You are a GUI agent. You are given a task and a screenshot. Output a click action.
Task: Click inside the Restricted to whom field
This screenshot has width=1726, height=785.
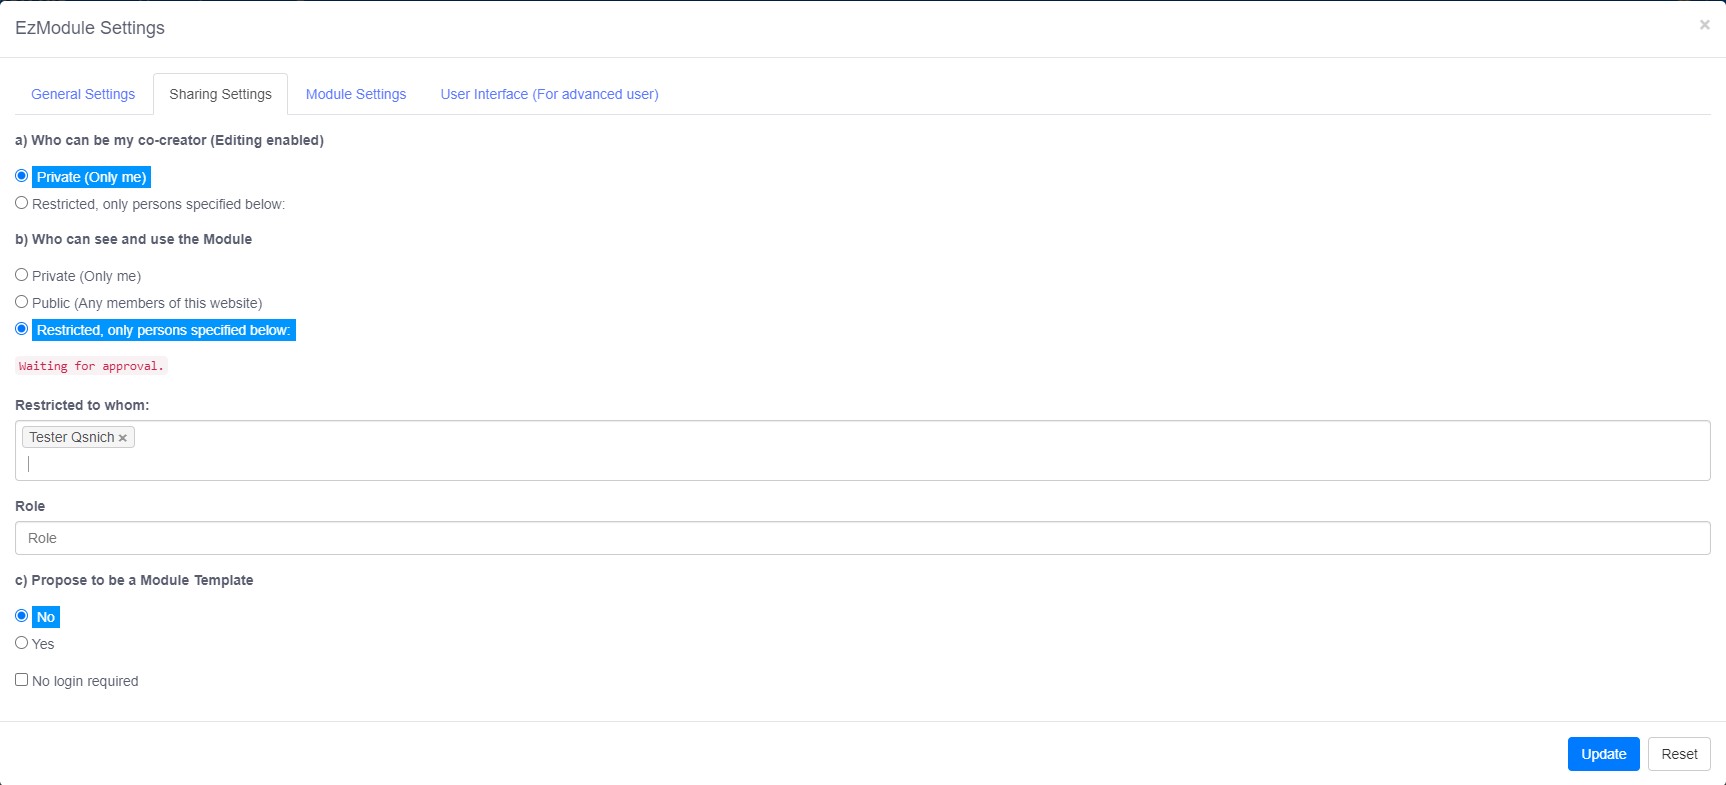click(x=860, y=463)
